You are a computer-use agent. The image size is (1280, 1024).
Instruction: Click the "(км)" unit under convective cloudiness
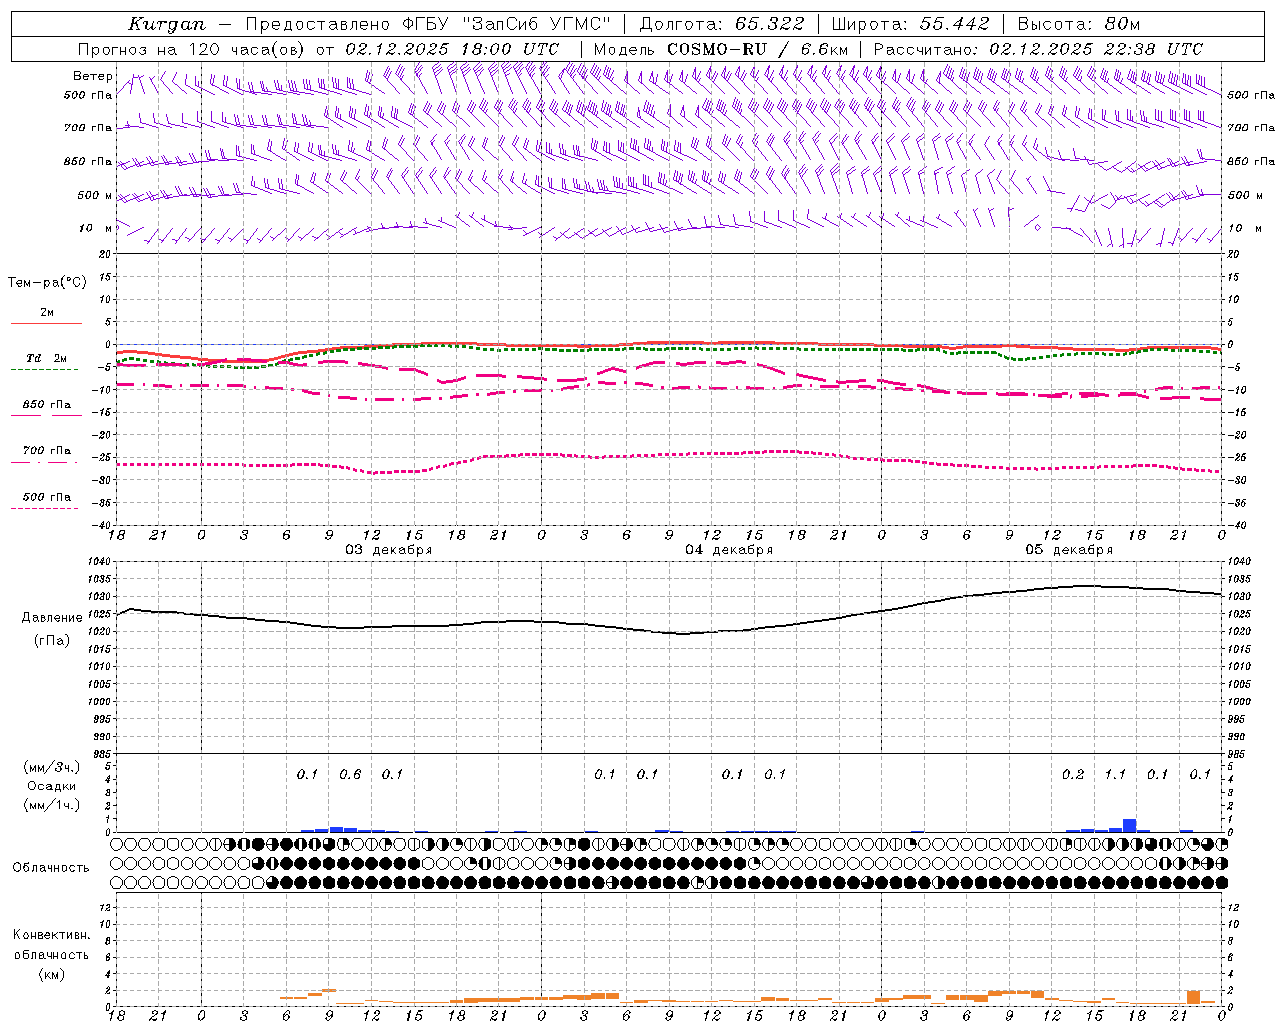pos(51,974)
